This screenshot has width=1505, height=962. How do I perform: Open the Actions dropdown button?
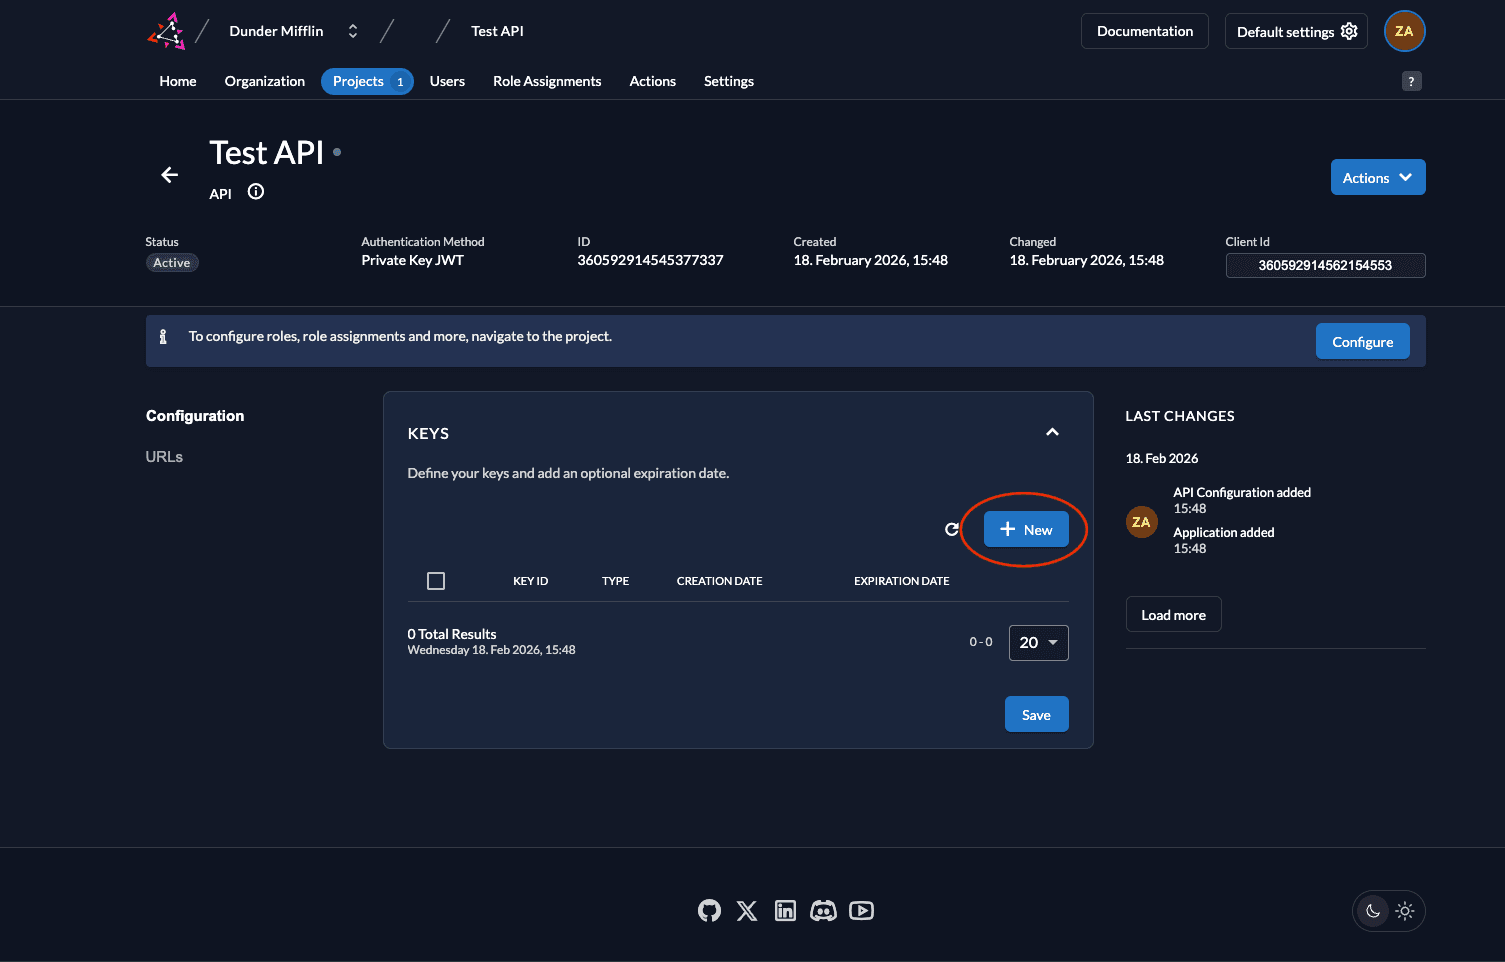tap(1377, 177)
